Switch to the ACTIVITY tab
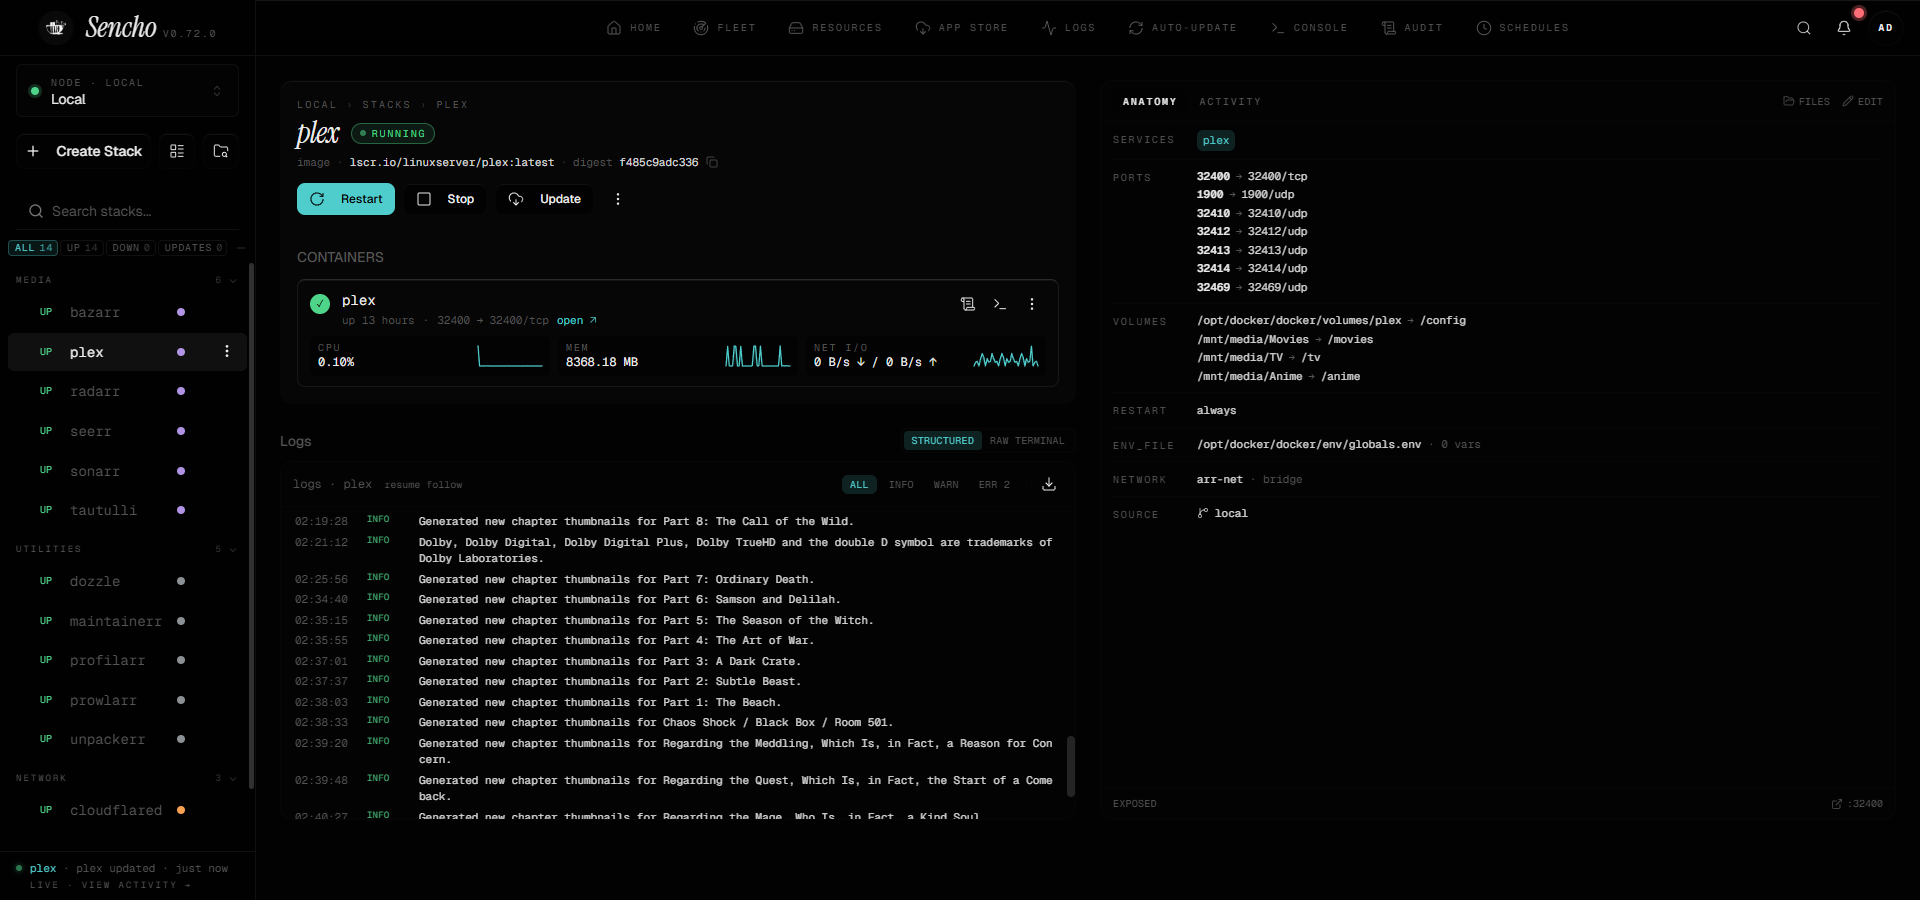This screenshot has height=900, width=1920. [1230, 102]
